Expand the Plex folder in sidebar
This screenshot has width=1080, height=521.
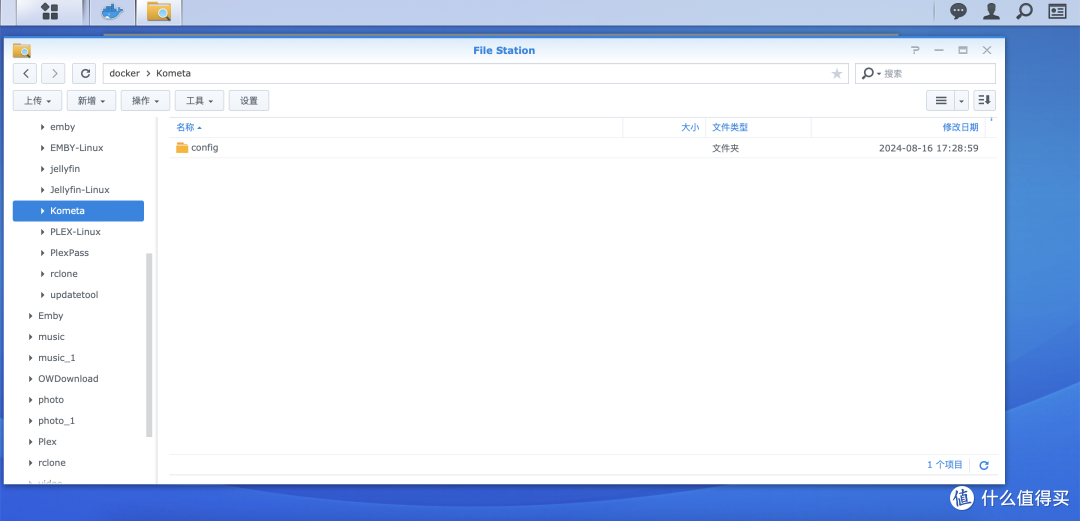click(31, 442)
